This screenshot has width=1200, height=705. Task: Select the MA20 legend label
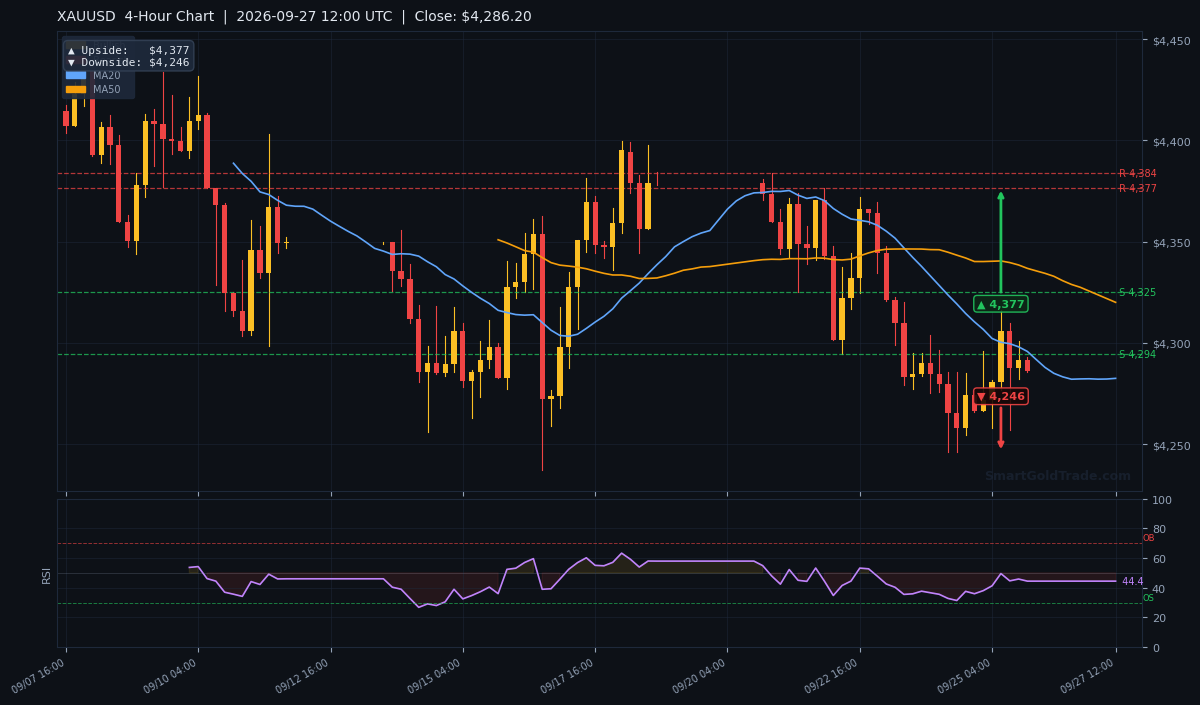pyautogui.click(x=107, y=75)
